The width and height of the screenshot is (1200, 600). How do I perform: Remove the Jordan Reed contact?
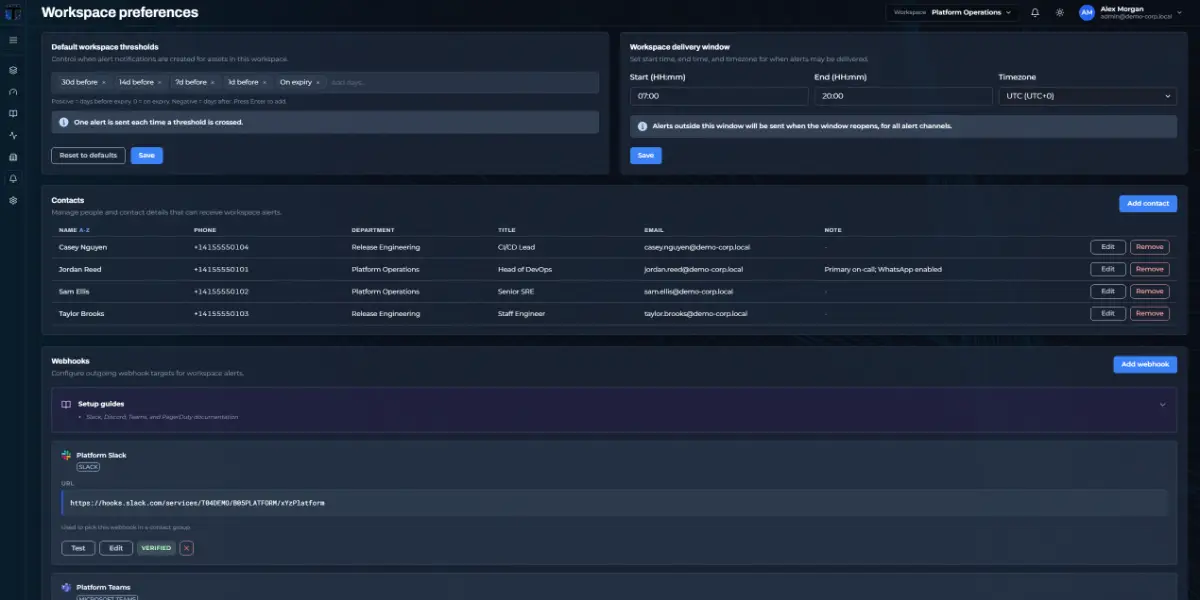pyautogui.click(x=1149, y=269)
